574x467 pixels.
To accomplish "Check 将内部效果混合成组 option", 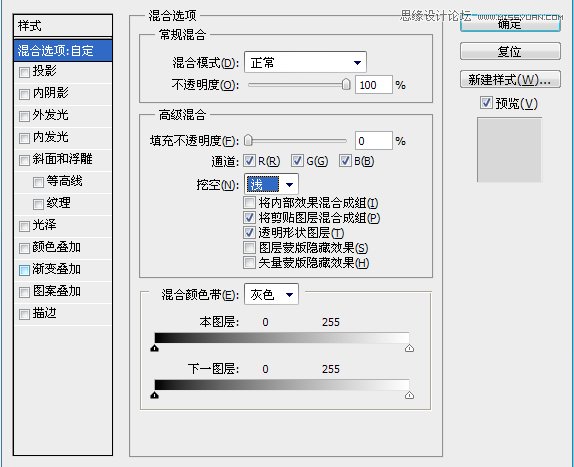I will coord(249,202).
